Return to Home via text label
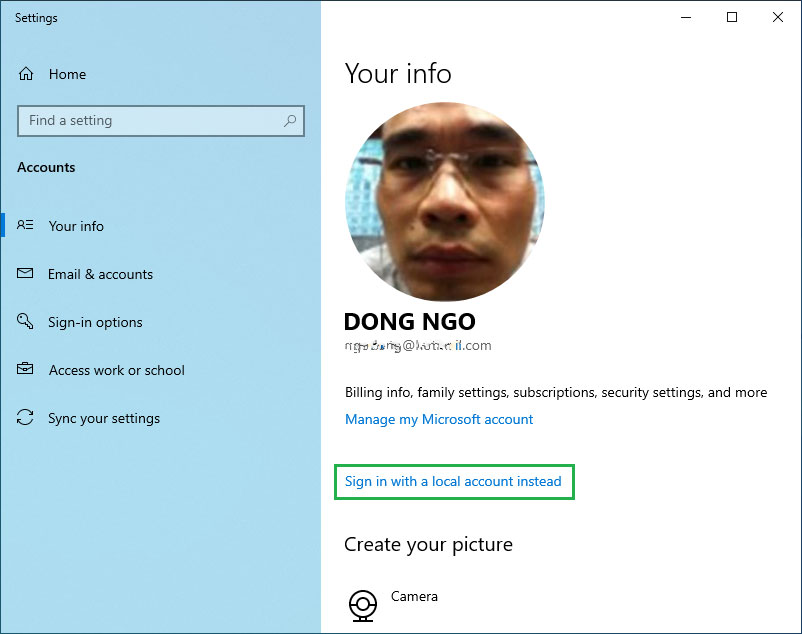This screenshot has width=802, height=634. coord(67,74)
